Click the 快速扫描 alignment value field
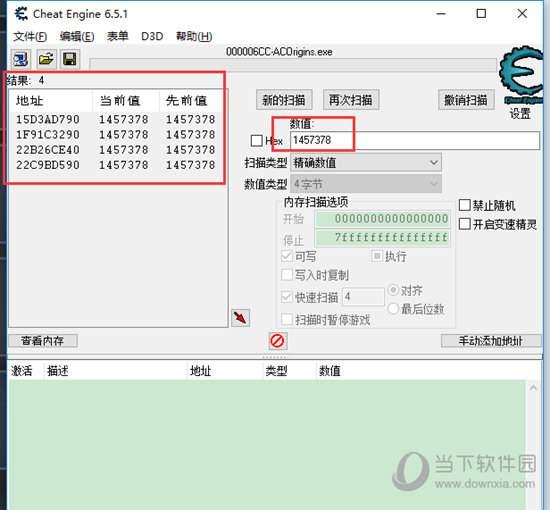The image size is (550, 510). coord(363,297)
